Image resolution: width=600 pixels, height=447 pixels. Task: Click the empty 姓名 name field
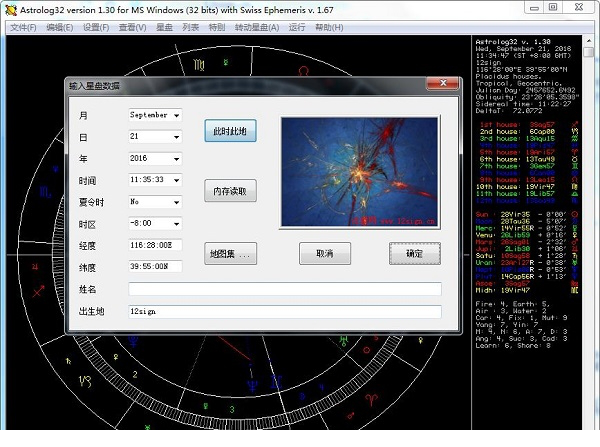pos(285,289)
